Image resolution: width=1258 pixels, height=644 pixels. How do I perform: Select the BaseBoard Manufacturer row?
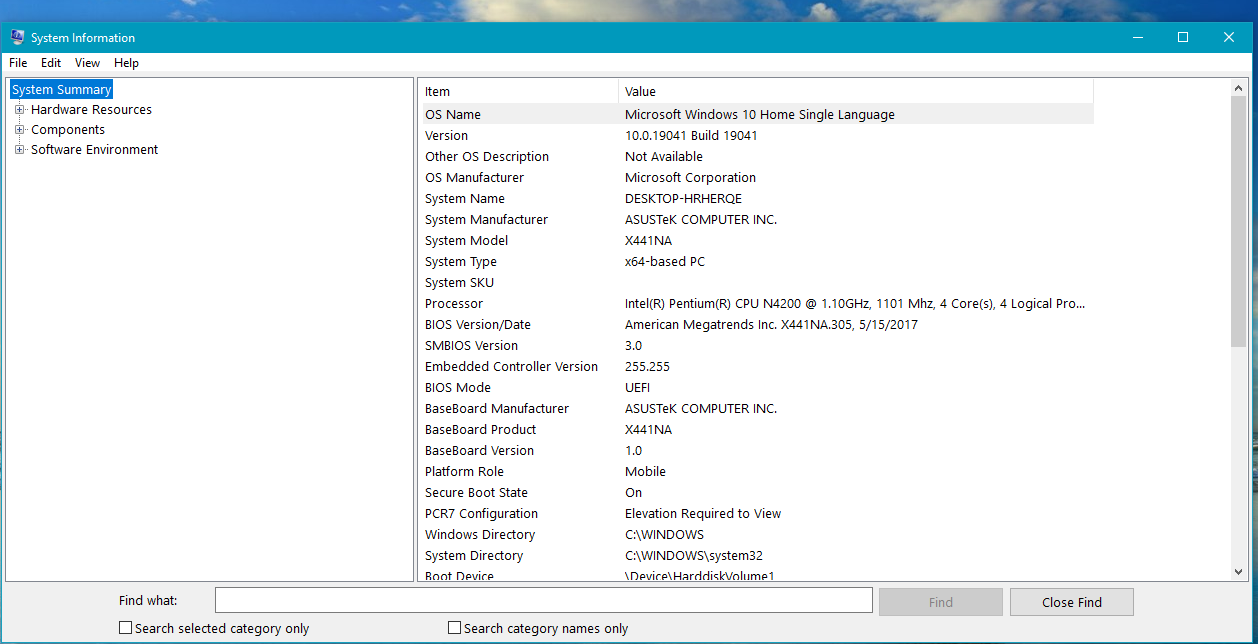(x=757, y=408)
